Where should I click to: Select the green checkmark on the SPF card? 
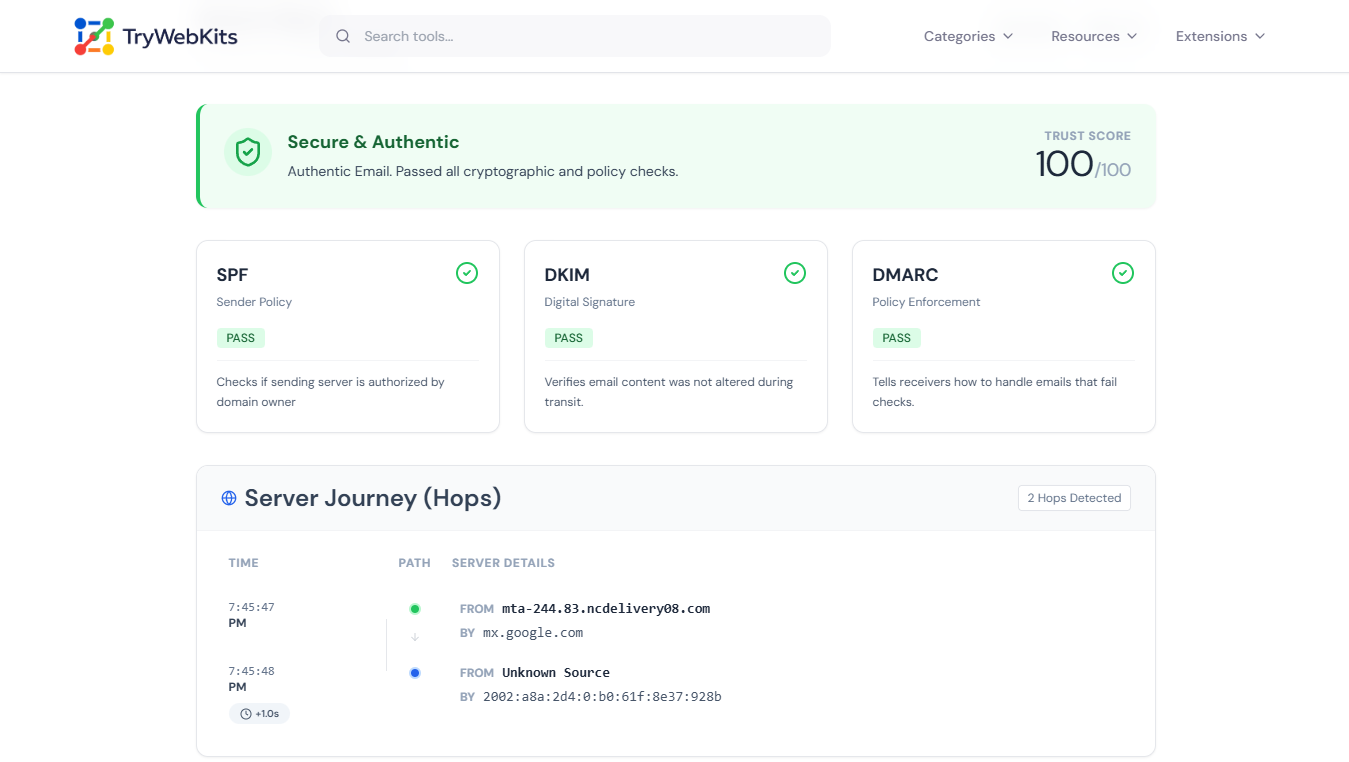466,272
